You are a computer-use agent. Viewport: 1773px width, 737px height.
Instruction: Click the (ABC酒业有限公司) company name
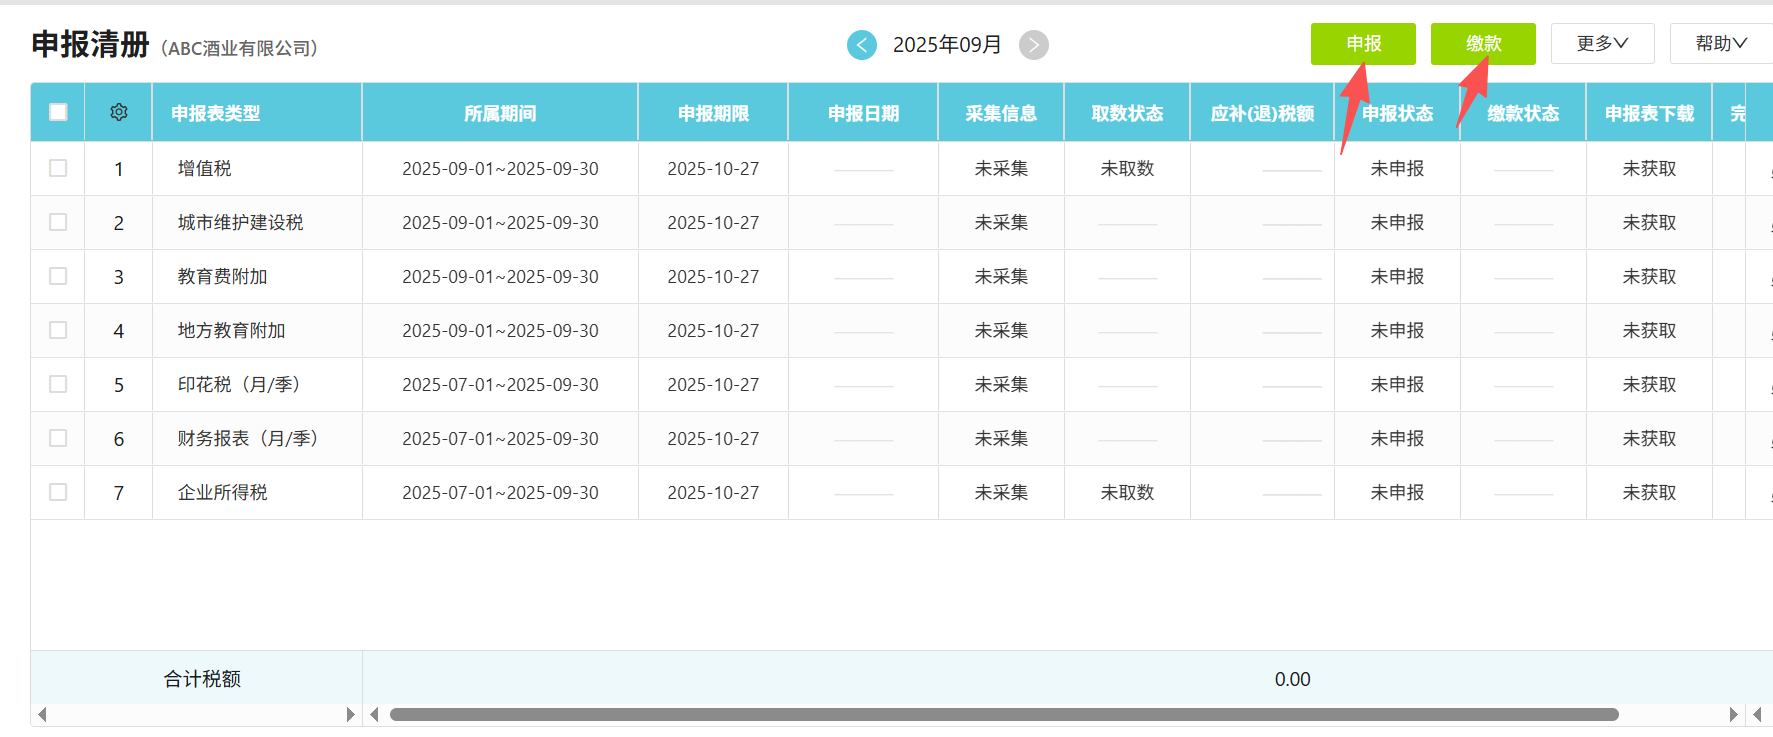(239, 48)
